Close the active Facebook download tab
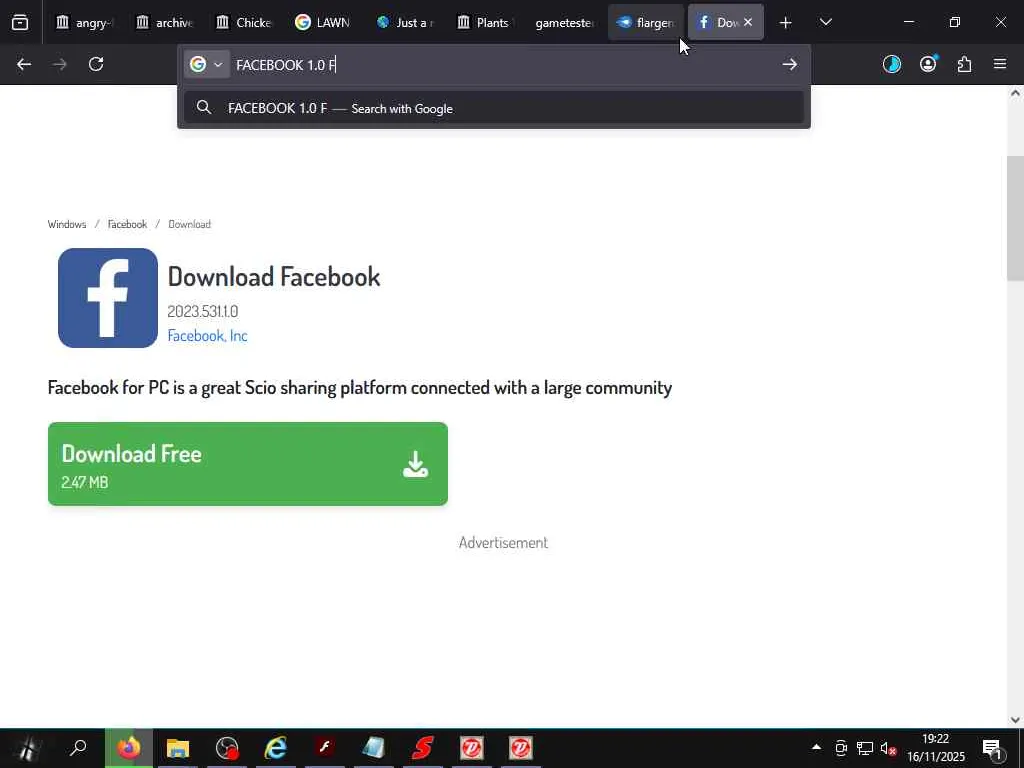Image resolution: width=1024 pixels, height=768 pixels. coord(748,22)
